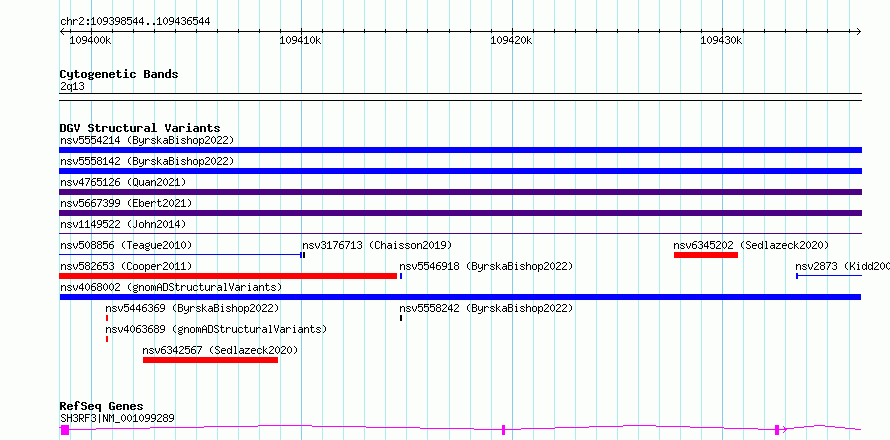Click the nsv2873 (Kidd) variant label

tap(842, 266)
